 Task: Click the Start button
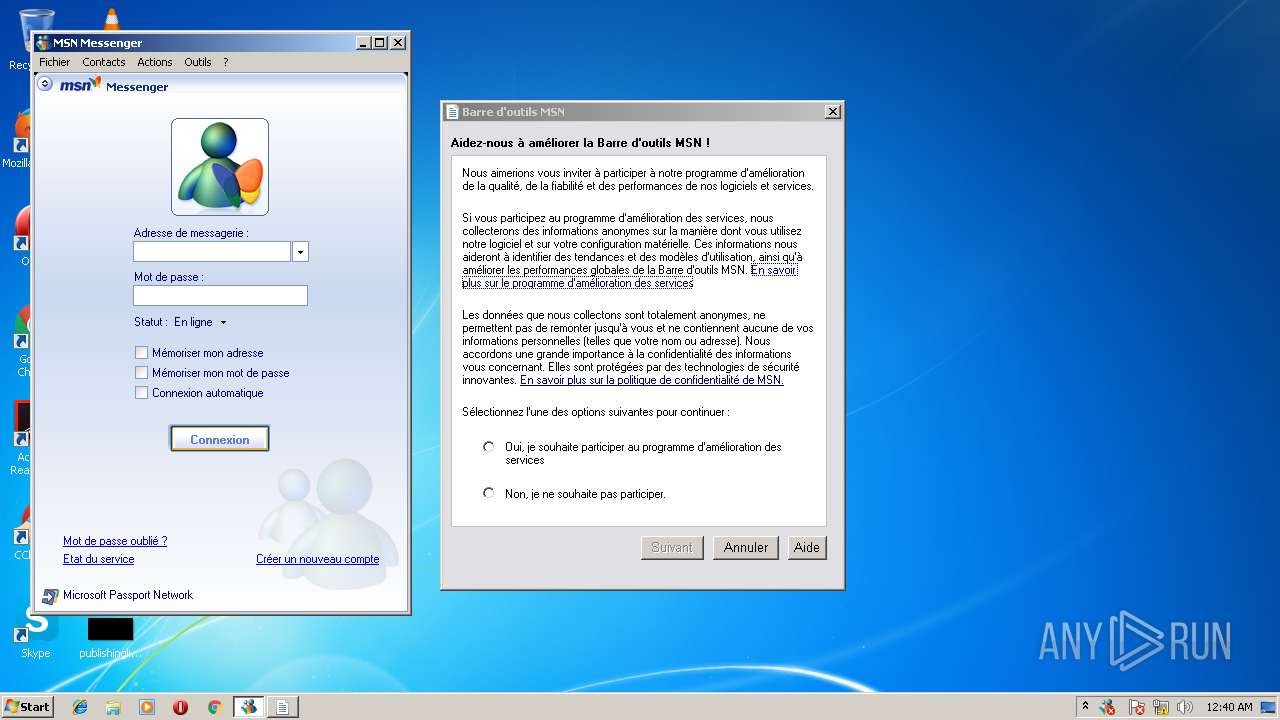(28, 707)
